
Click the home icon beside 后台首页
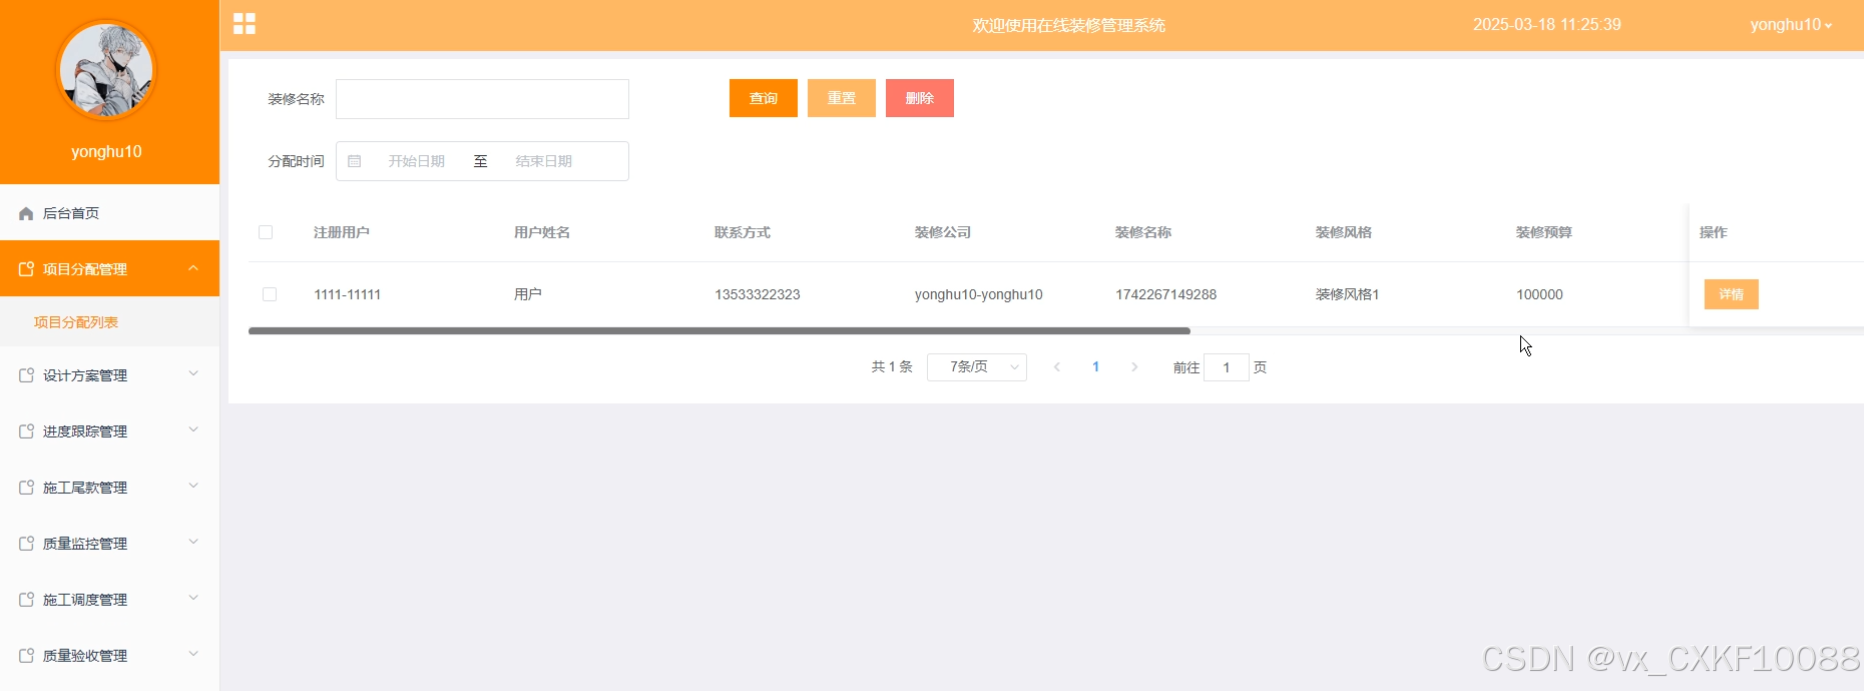(26, 213)
